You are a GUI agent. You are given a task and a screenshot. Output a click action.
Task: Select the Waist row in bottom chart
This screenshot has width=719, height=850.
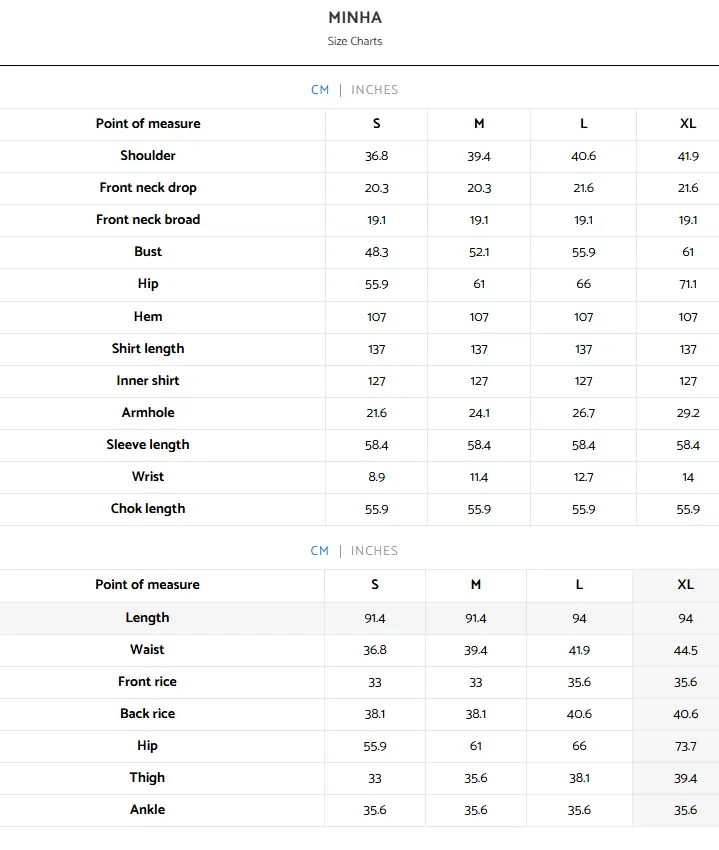(147, 650)
